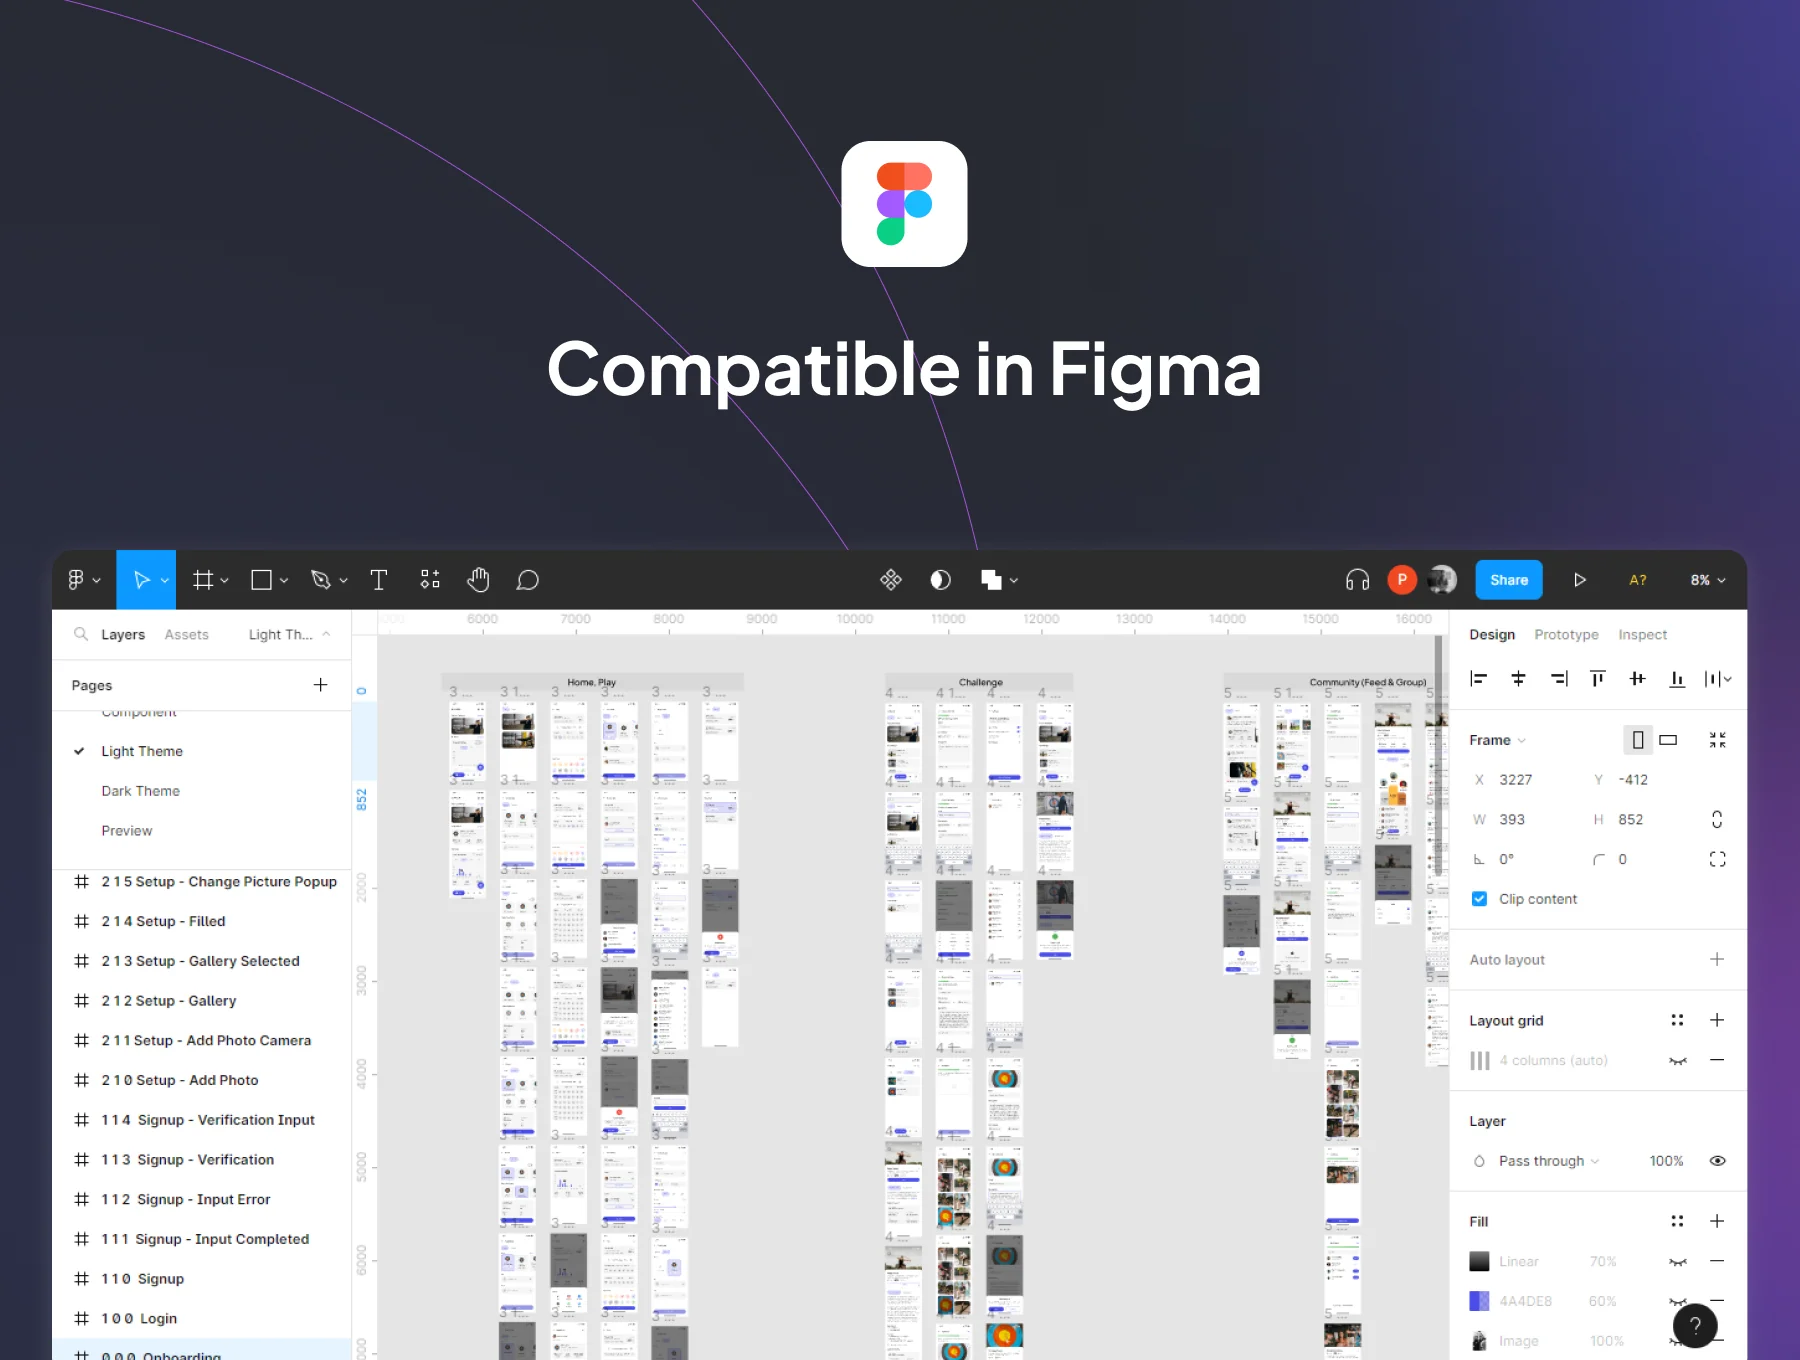
Task: Select the Rectangle shape tool
Action: [x=262, y=580]
